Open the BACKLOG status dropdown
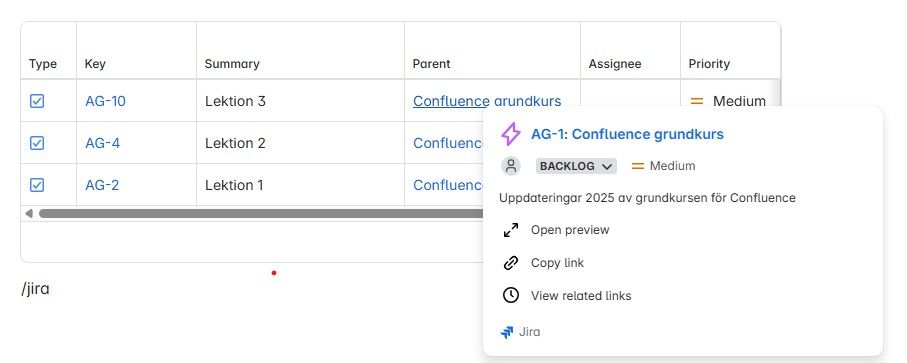The height and width of the screenshot is (363, 907). pyautogui.click(x=576, y=166)
